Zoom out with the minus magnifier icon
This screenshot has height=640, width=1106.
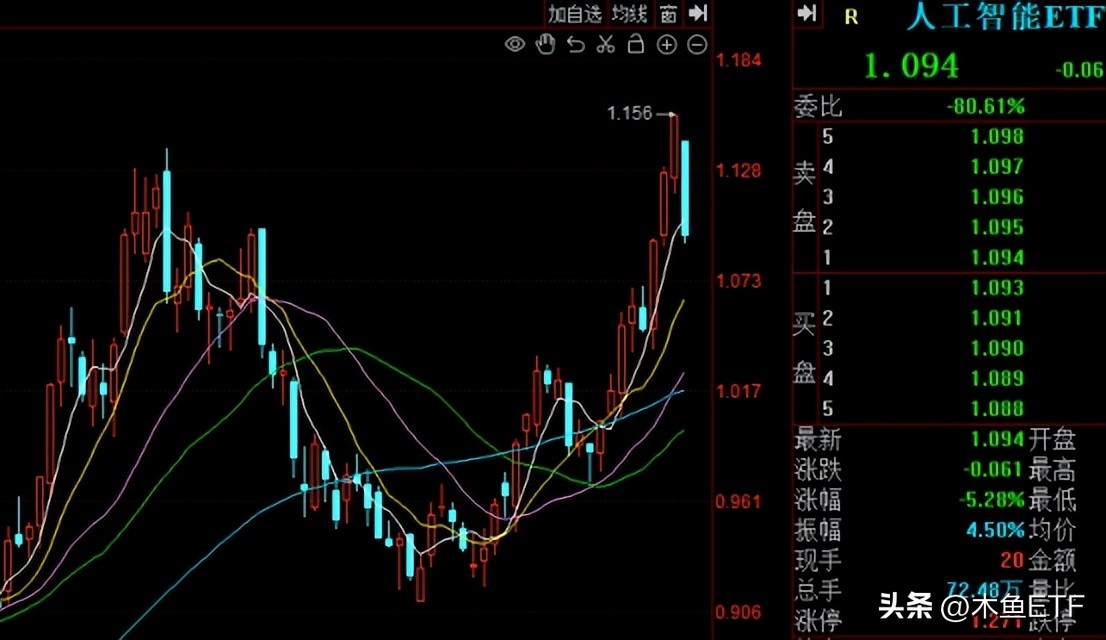click(x=696, y=45)
